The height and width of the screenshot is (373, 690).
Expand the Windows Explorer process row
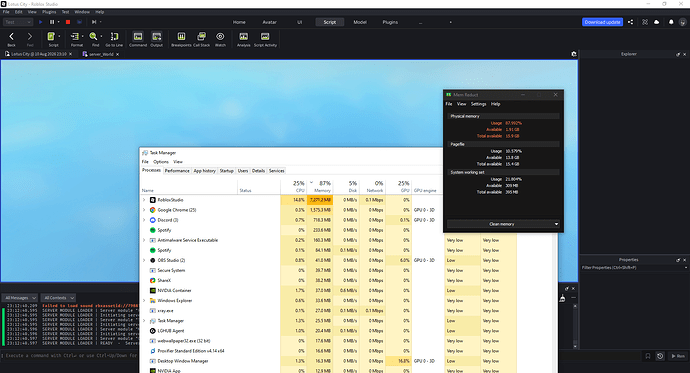tap(144, 300)
